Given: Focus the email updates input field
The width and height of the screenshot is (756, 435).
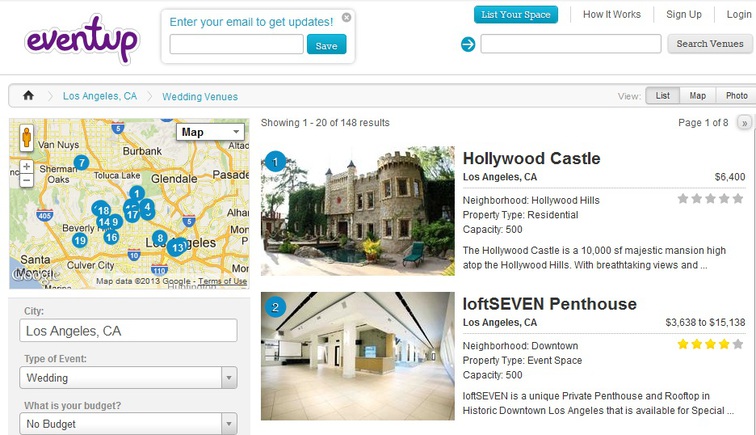Looking at the screenshot, I should pos(236,44).
